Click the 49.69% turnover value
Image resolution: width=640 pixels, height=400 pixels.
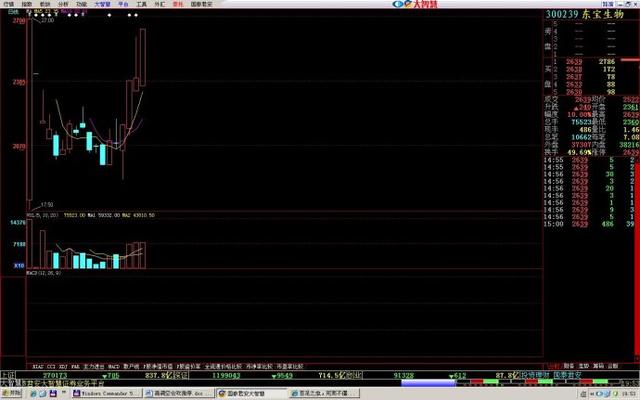point(579,152)
